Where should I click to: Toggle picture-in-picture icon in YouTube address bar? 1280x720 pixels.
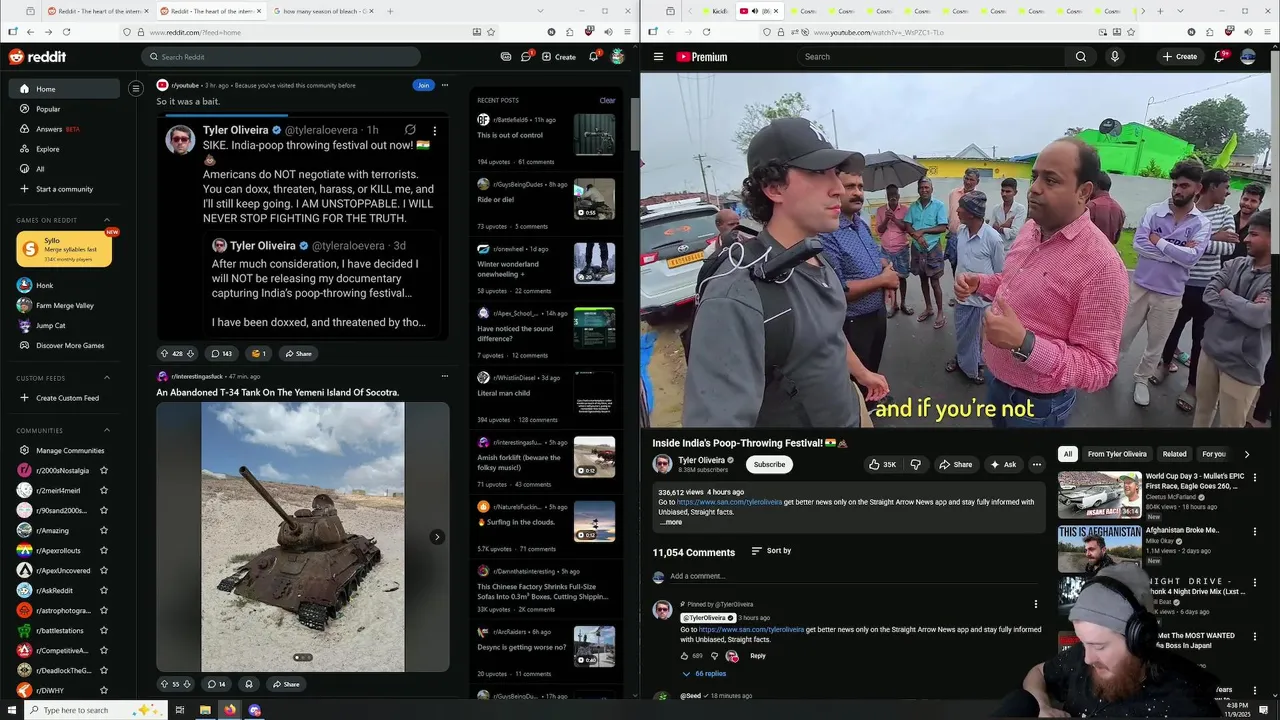tap(1102, 32)
